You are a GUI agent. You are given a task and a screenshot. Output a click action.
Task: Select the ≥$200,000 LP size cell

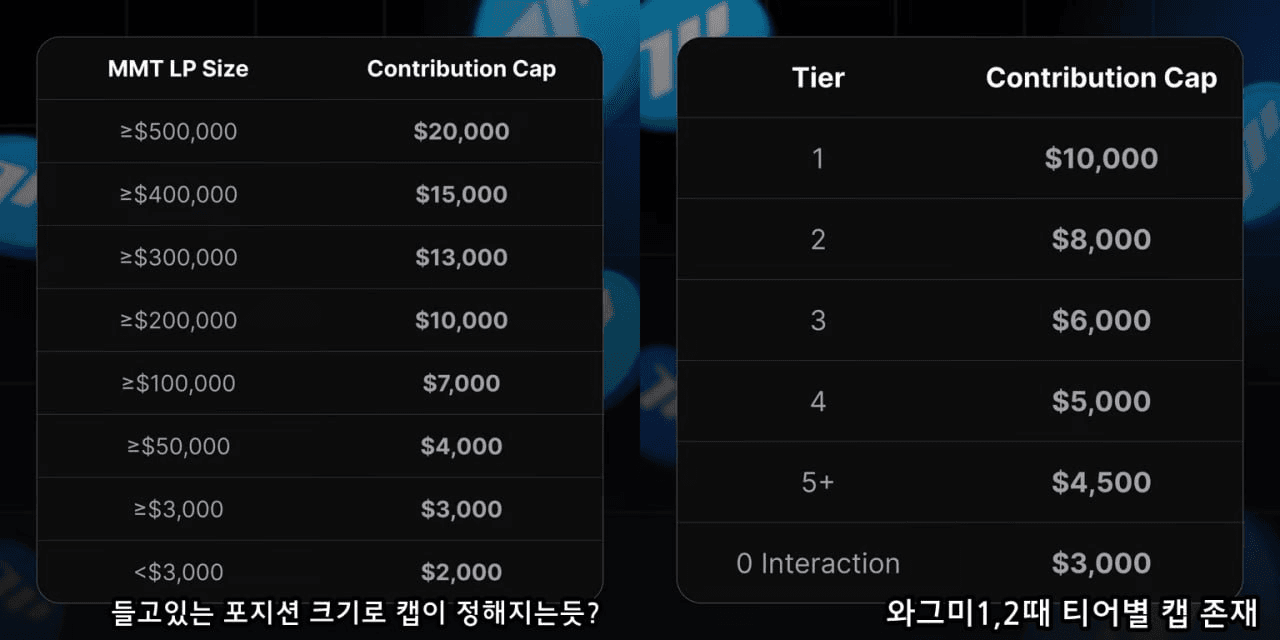point(178,321)
